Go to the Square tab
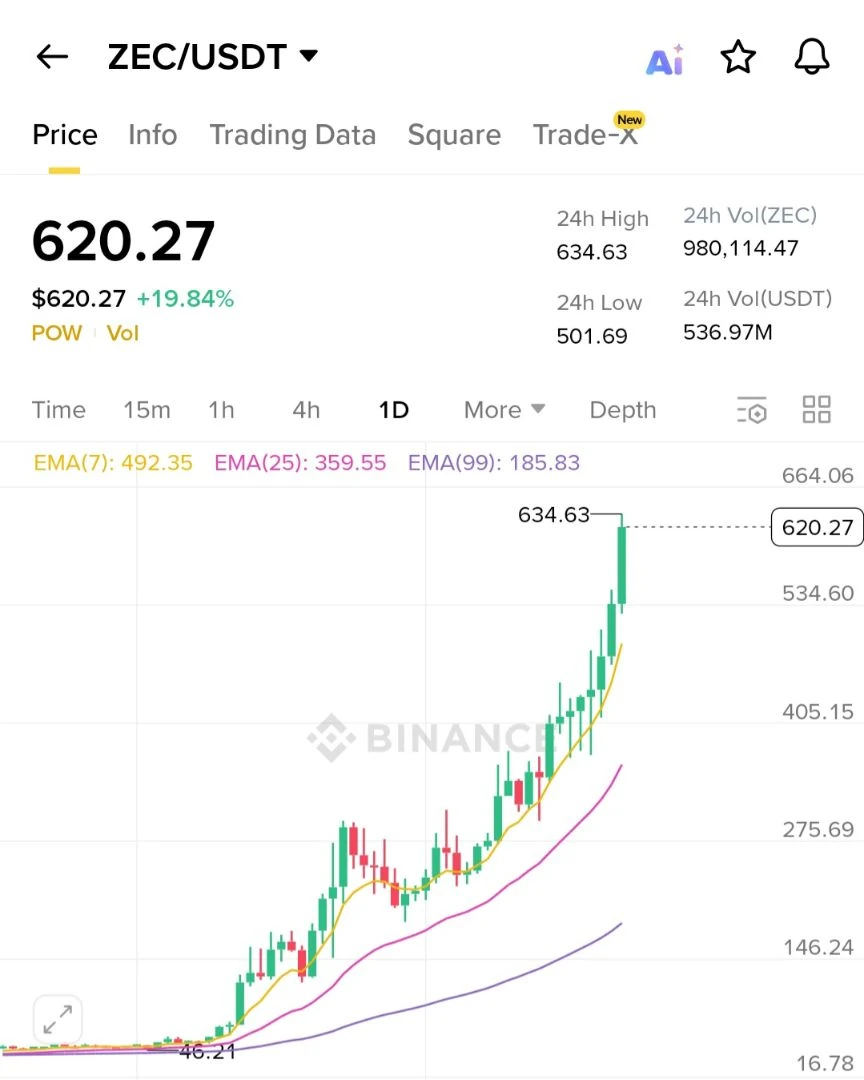The height and width of the screenshot is (1080, 864). click(454, 135)
